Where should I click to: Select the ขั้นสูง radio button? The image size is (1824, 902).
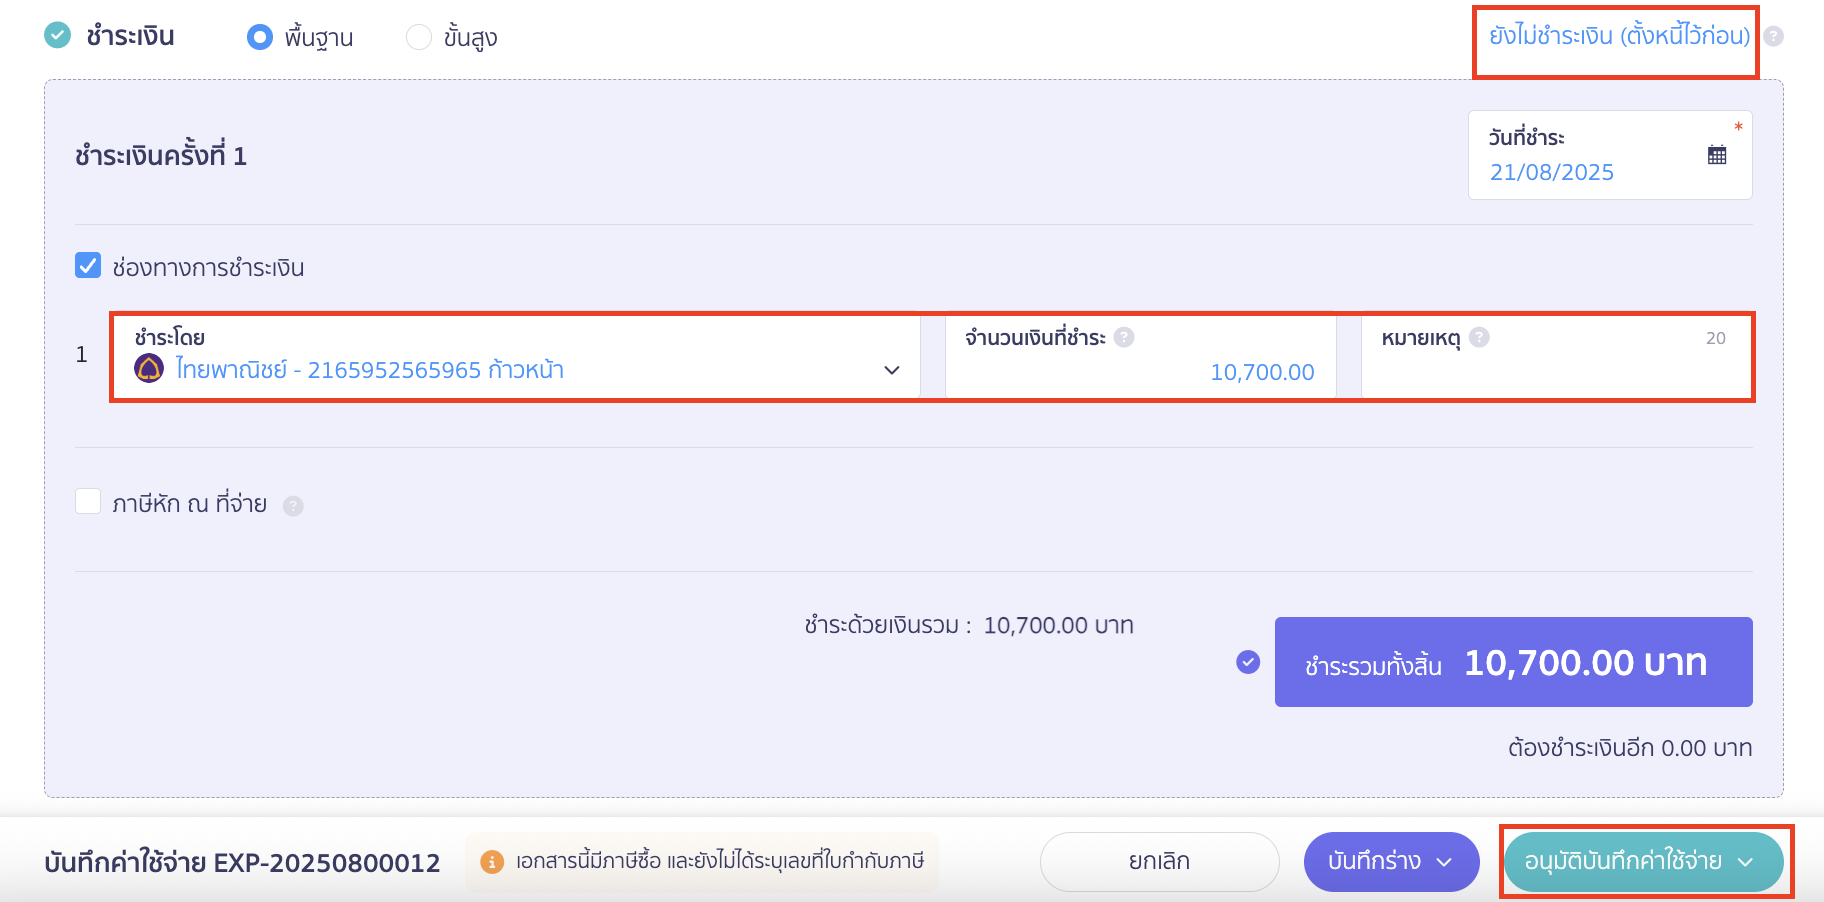tap(418, 37)
